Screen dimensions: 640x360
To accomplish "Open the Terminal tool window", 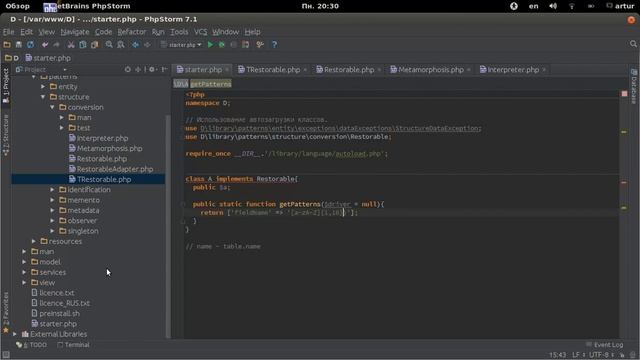I will 73,345.
